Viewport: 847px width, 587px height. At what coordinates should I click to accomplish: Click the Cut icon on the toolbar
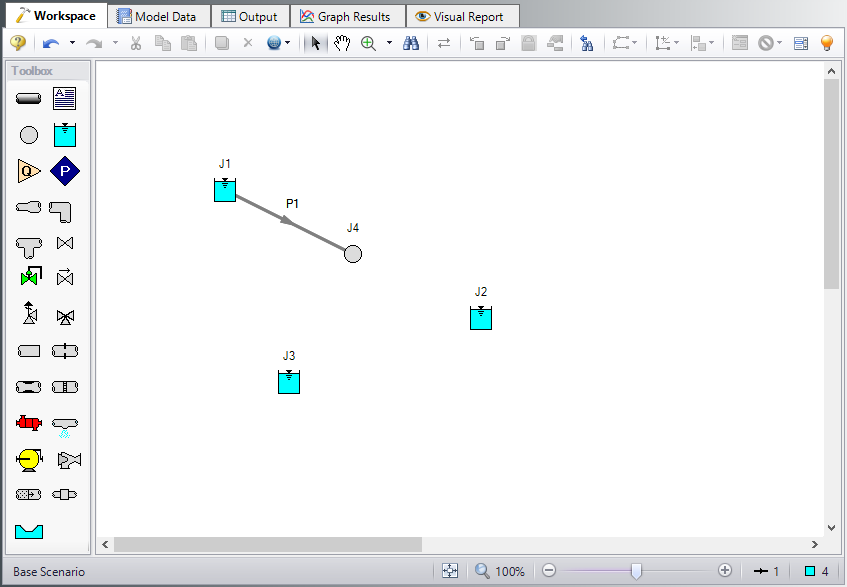pyautogui.click(x=138, y=44)
